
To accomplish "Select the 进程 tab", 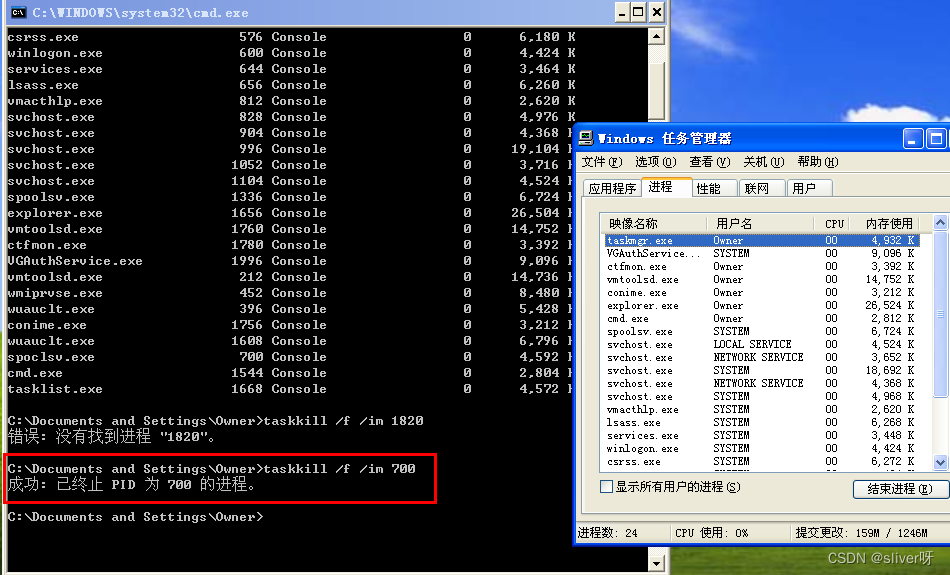I will tap(666, 187).
